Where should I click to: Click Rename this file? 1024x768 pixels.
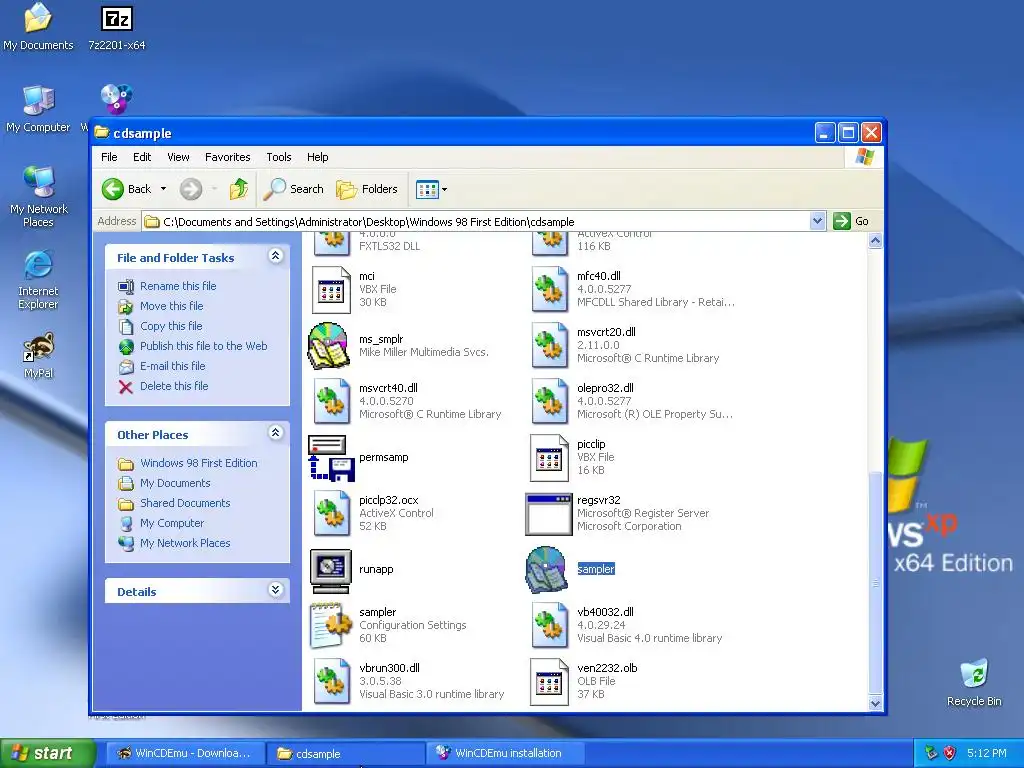click(x=178, y=286)
